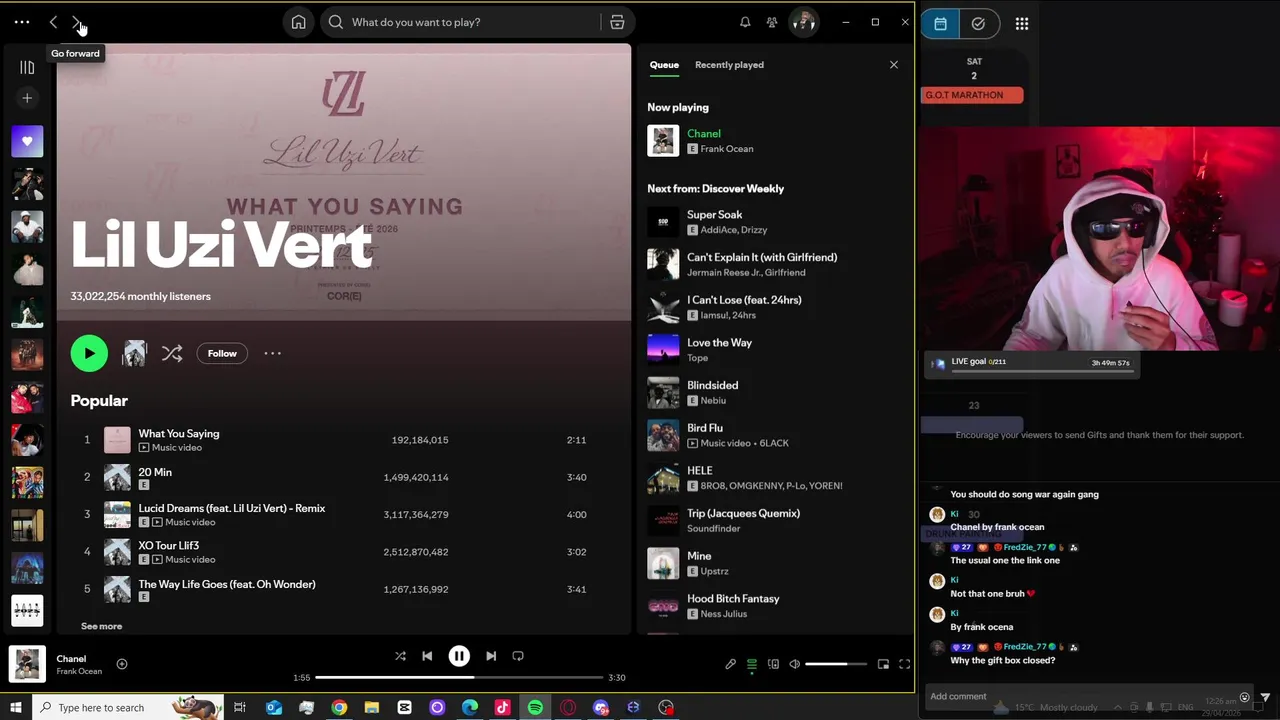Switch to Recently played tab

point(729,65)
